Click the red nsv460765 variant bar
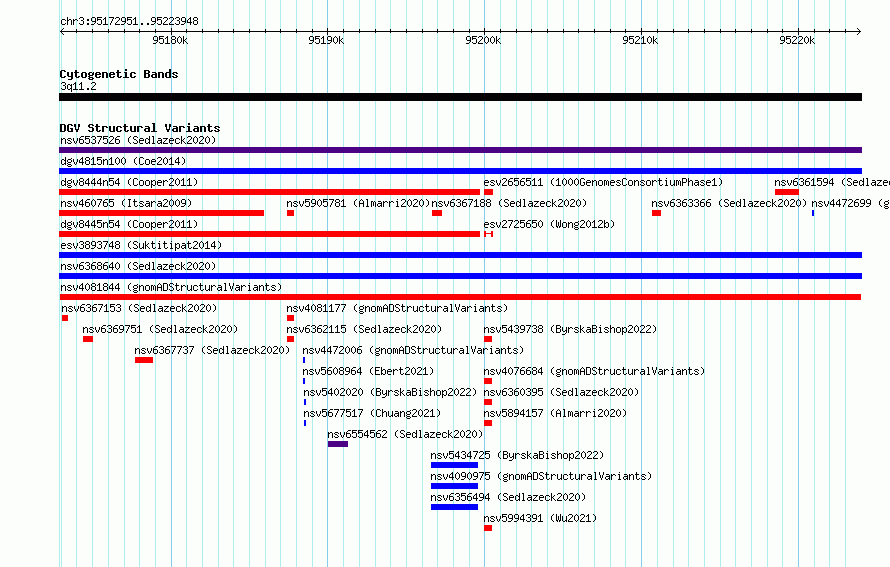 pos(162,213)
